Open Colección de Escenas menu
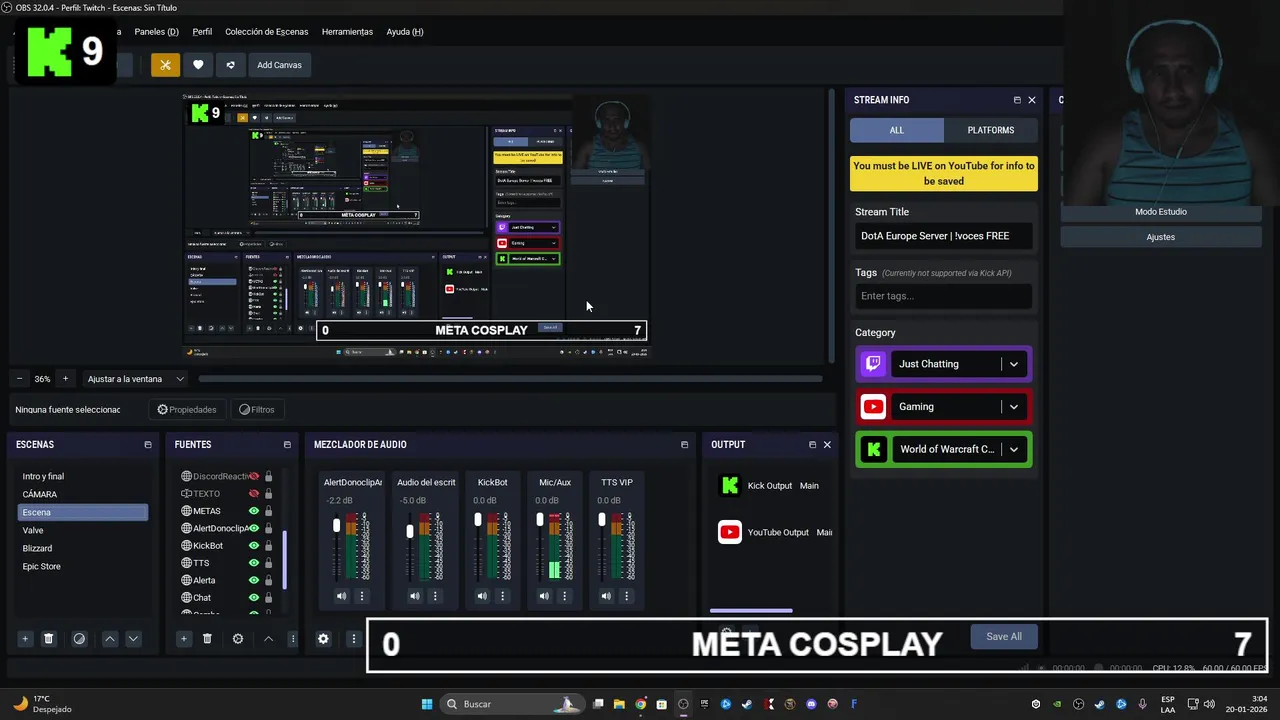The image size is (1280, 720). point(267,32)
